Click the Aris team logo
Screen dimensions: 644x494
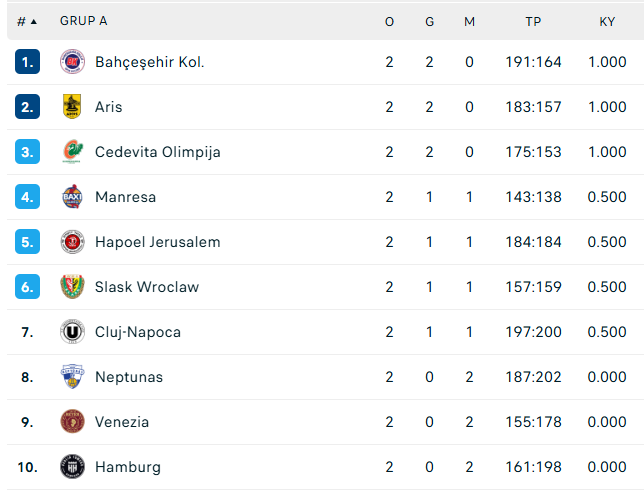[x=72, y=107]
